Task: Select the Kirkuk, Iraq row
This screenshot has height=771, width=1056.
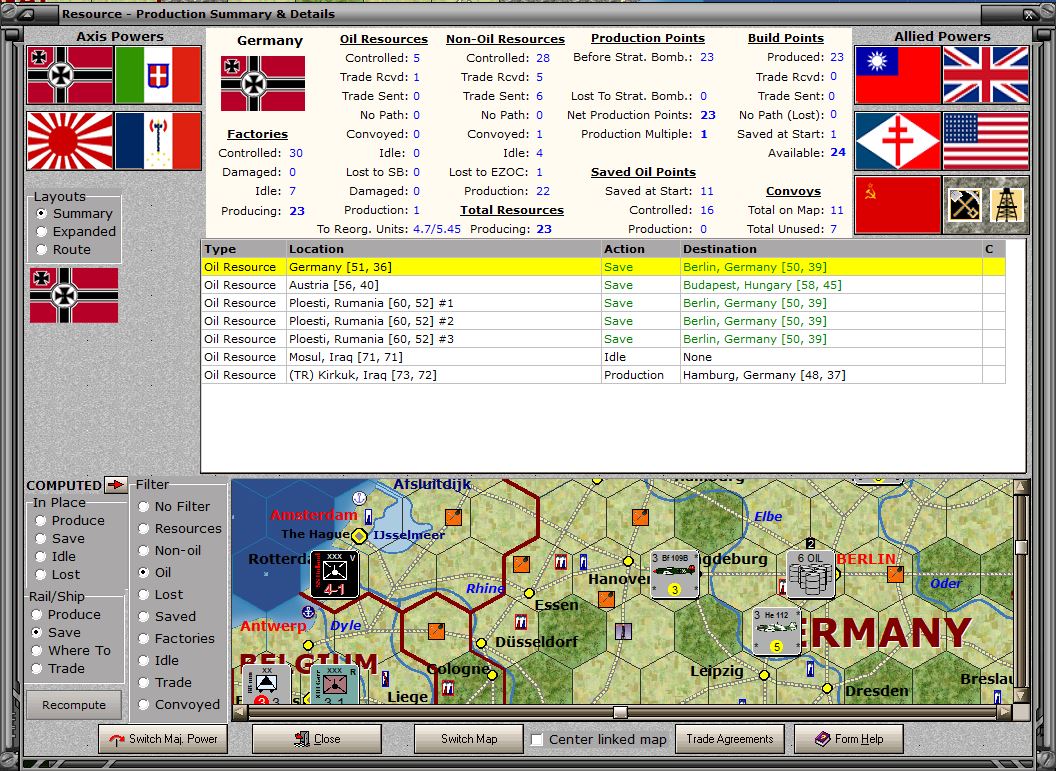Action: [x=603, y=375]
